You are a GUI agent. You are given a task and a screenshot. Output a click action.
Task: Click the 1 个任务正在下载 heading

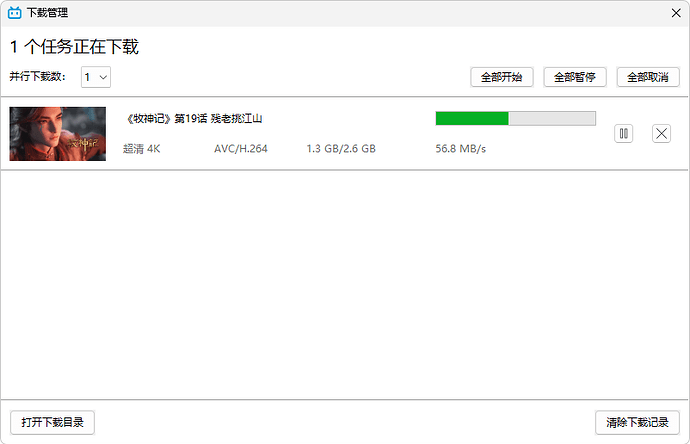tap(74, 47)
